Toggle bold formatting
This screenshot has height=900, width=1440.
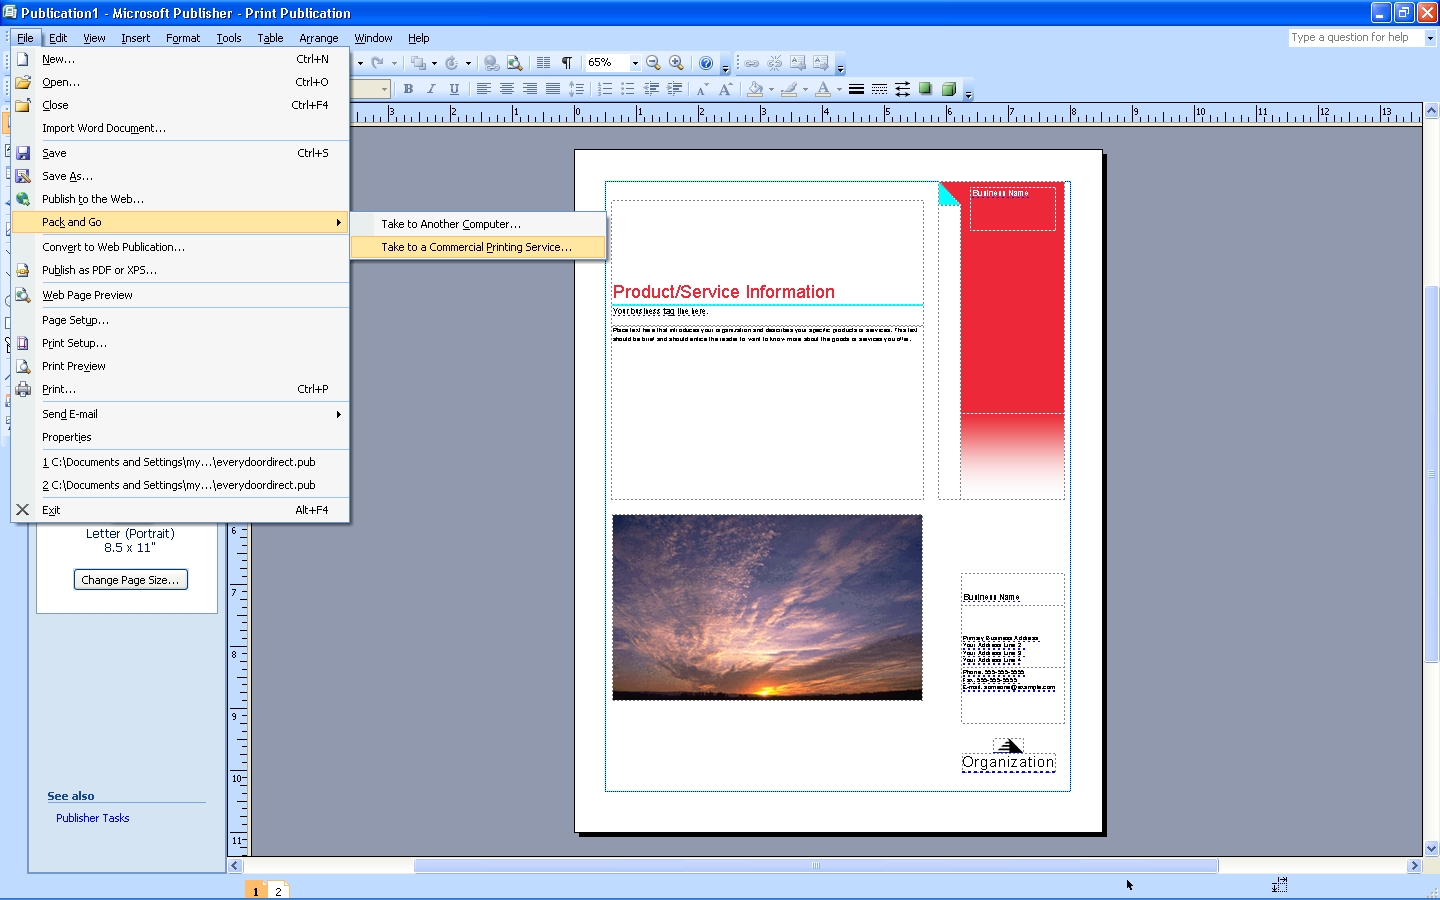click(x=408, y=89)
